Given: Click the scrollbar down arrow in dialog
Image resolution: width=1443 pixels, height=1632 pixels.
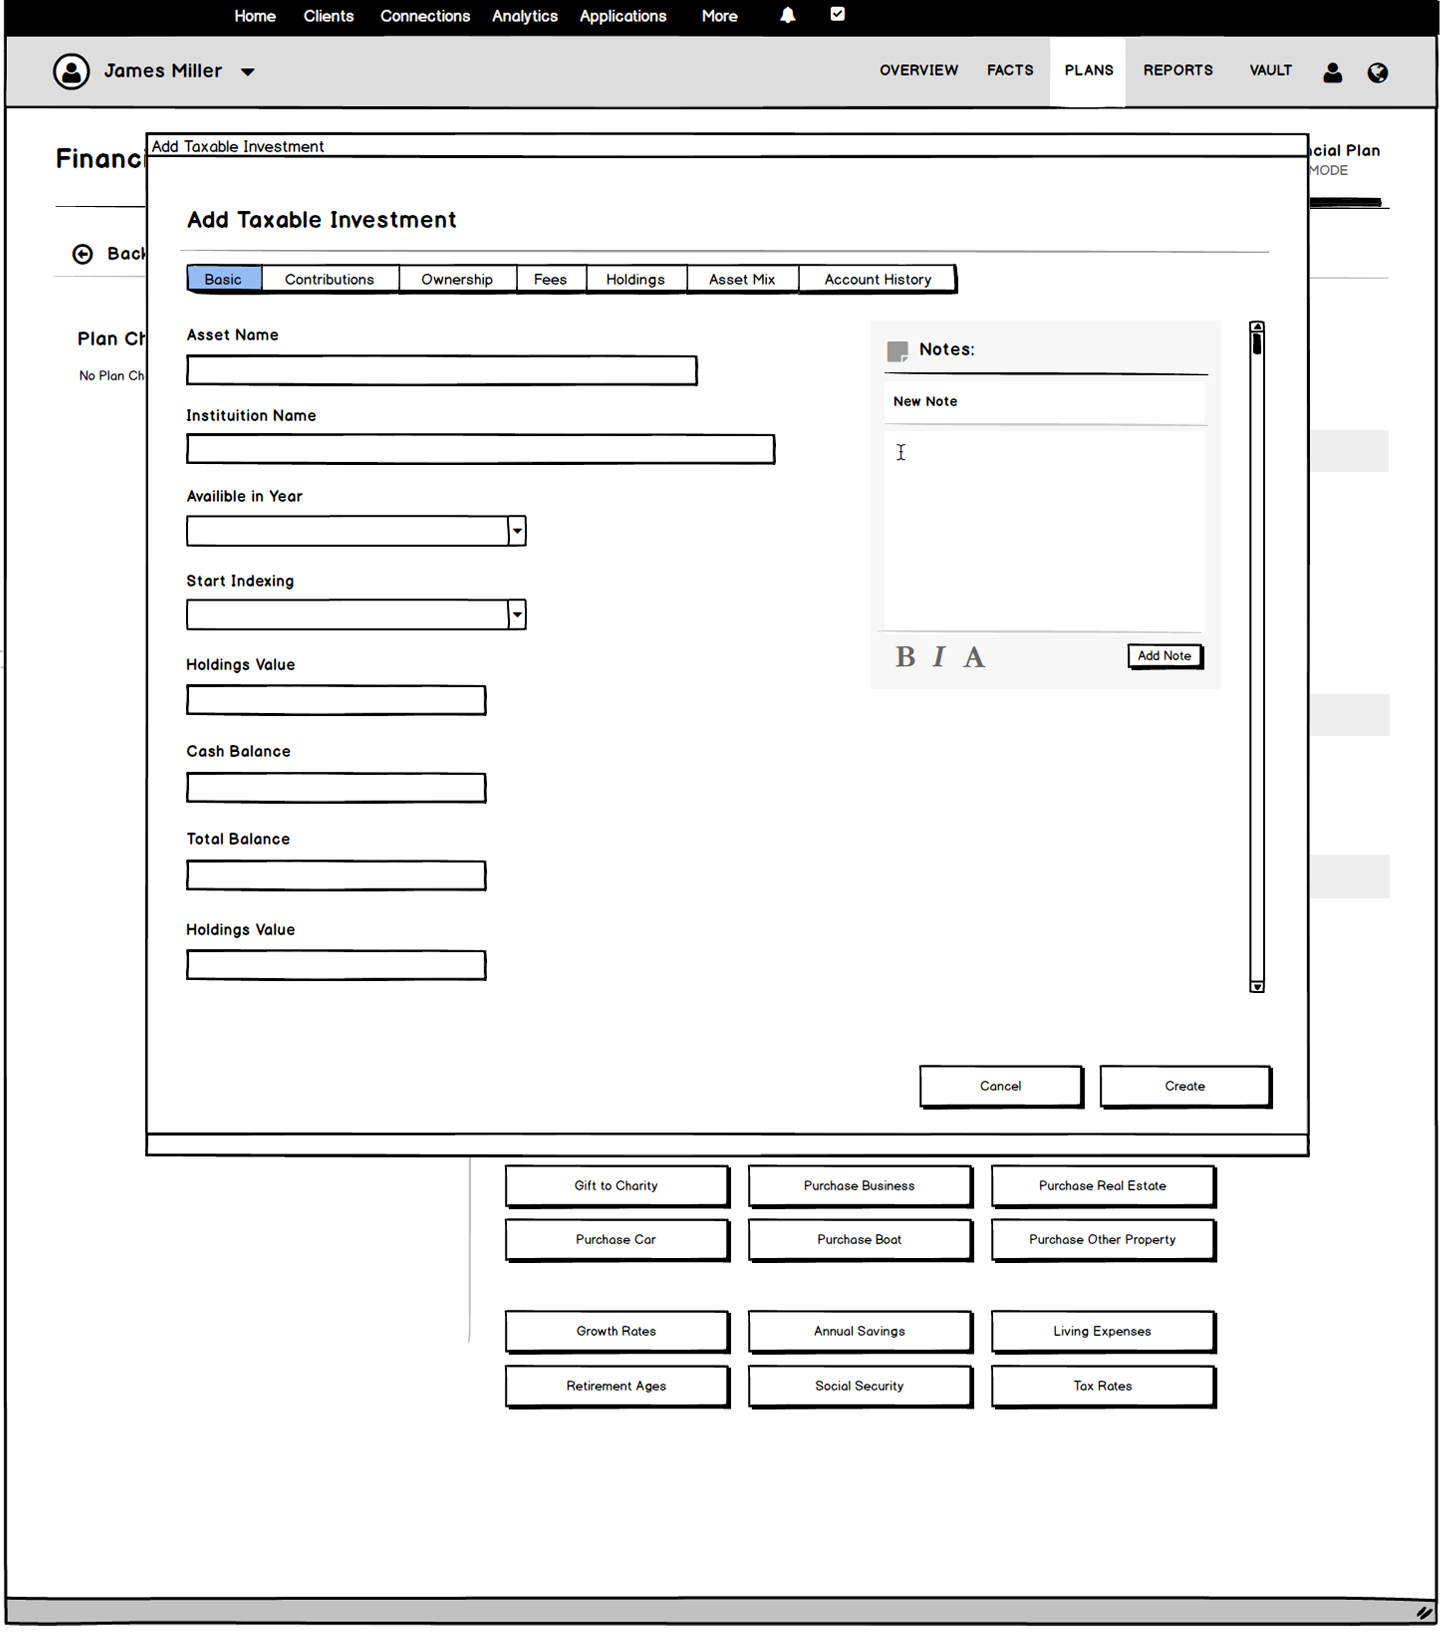Looking at the screenshot, I should (x=1257, y=986).
